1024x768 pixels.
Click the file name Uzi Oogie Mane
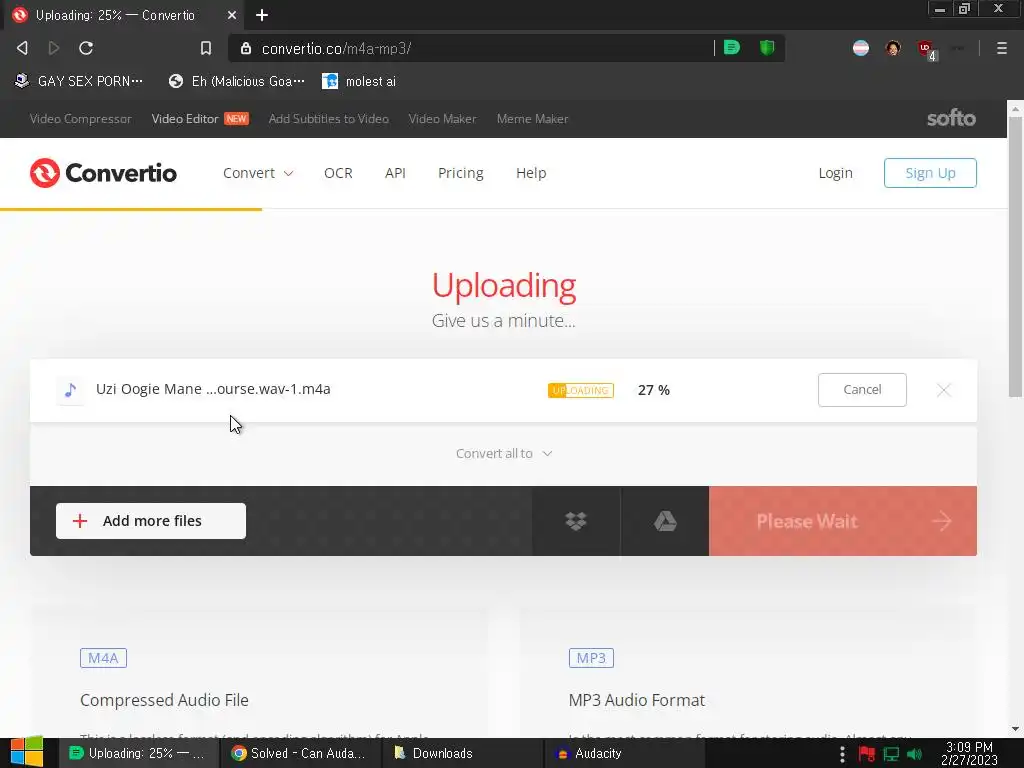(213, 389)
